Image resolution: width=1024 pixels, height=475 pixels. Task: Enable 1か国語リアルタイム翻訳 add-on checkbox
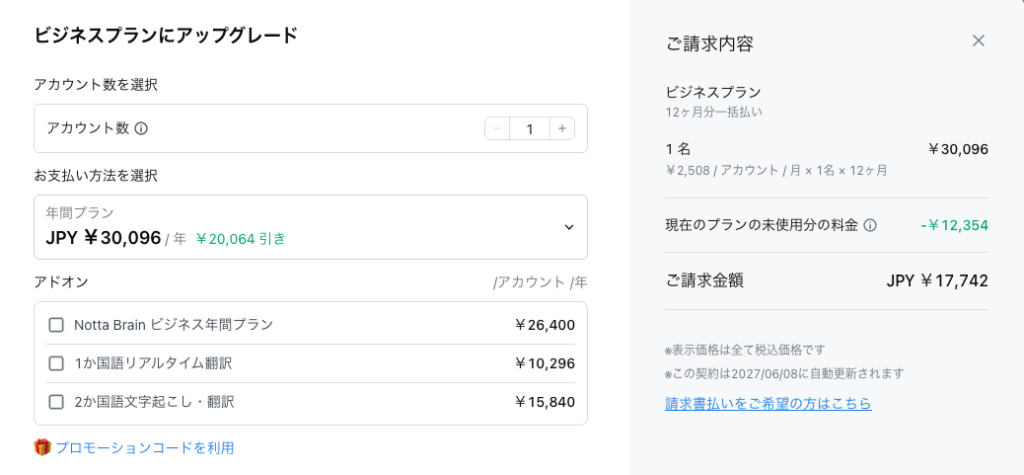(56, 363)
